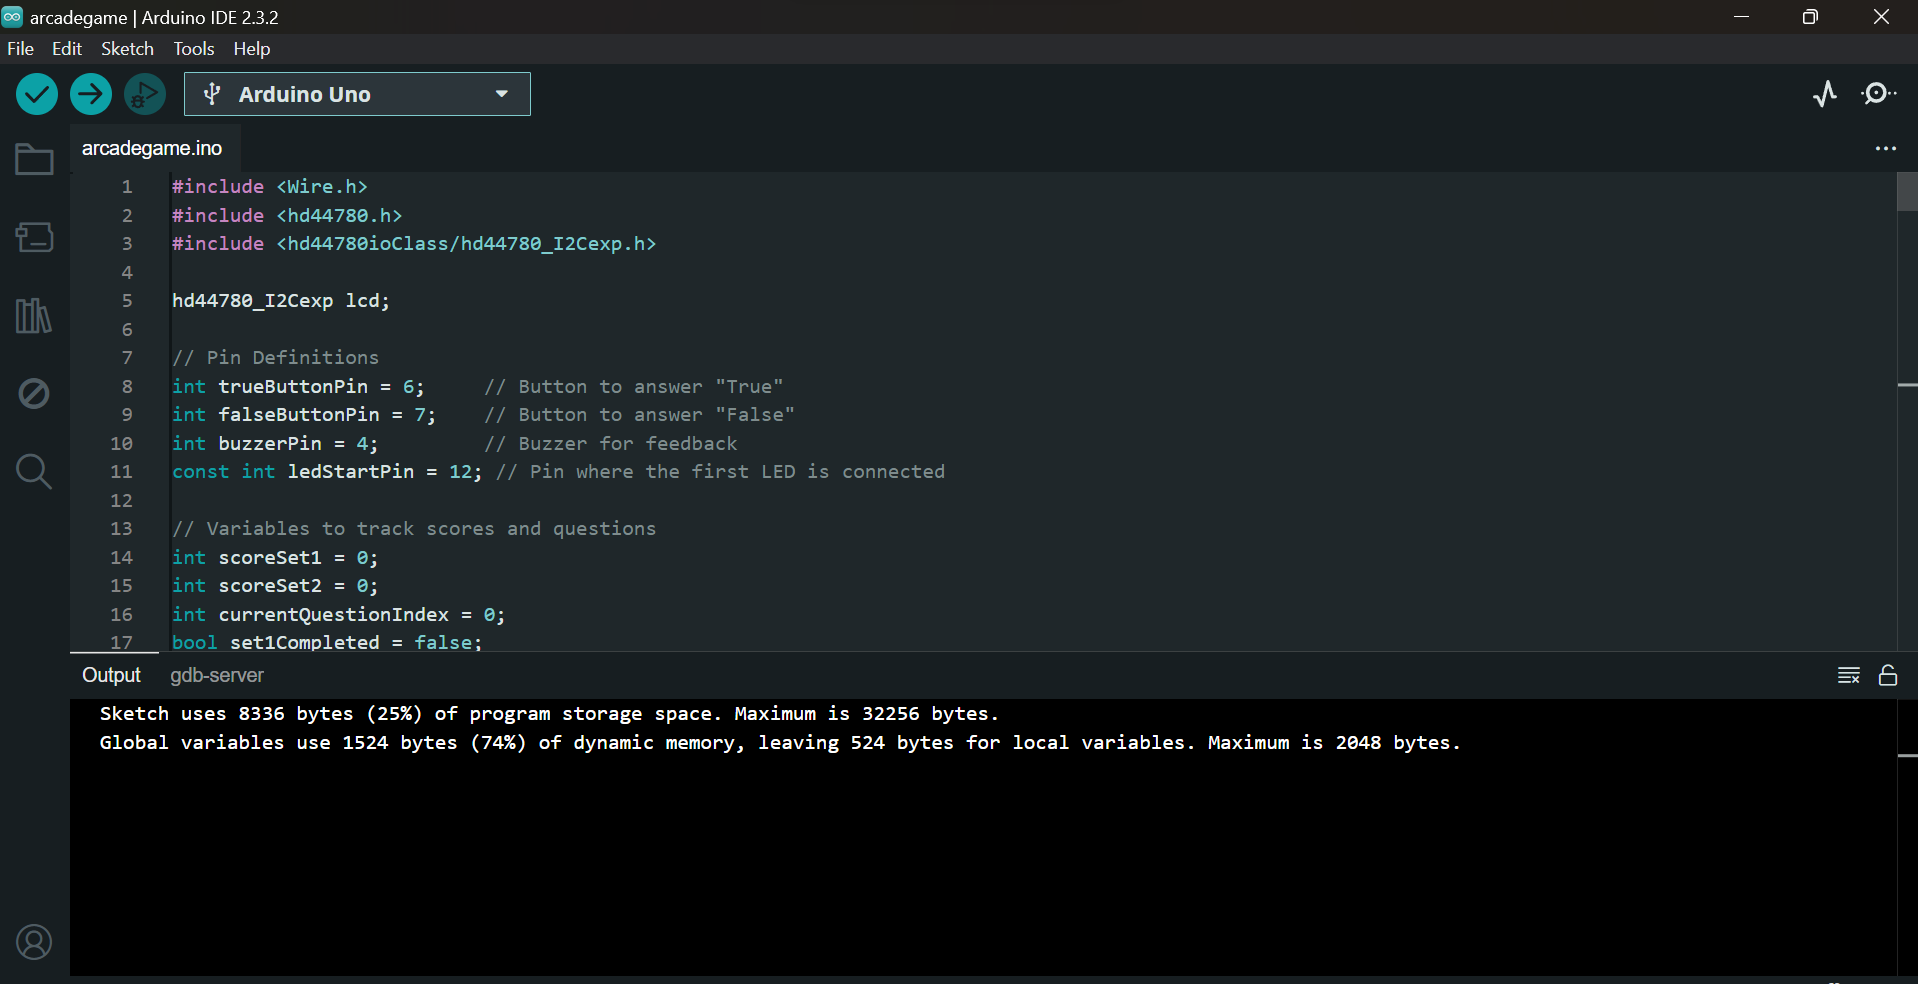Click the scoreSet1 = 0 line
This screenshot has height=984, width=1918.
[275, 557]
